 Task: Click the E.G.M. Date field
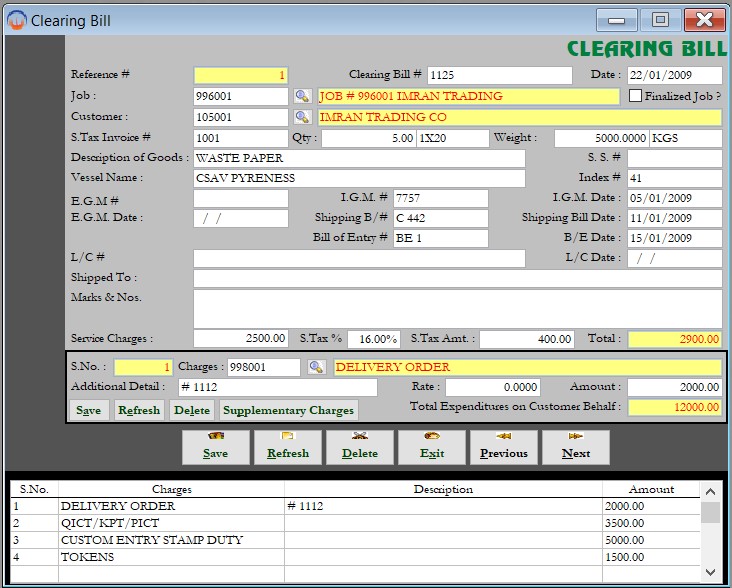[x=241, y=218]
